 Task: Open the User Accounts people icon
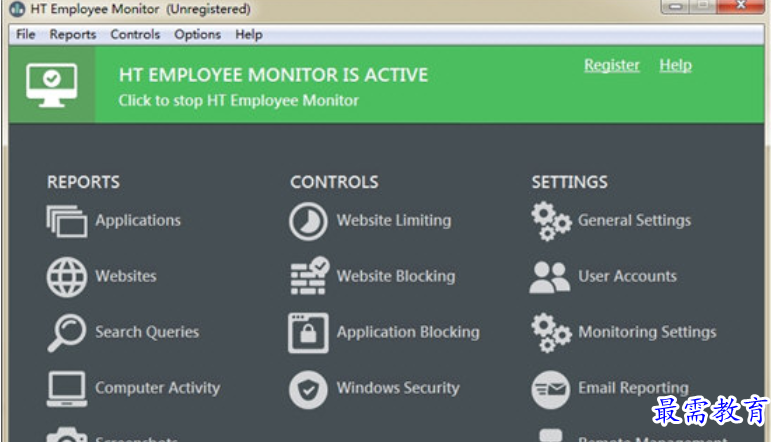(x=550, y=277)
